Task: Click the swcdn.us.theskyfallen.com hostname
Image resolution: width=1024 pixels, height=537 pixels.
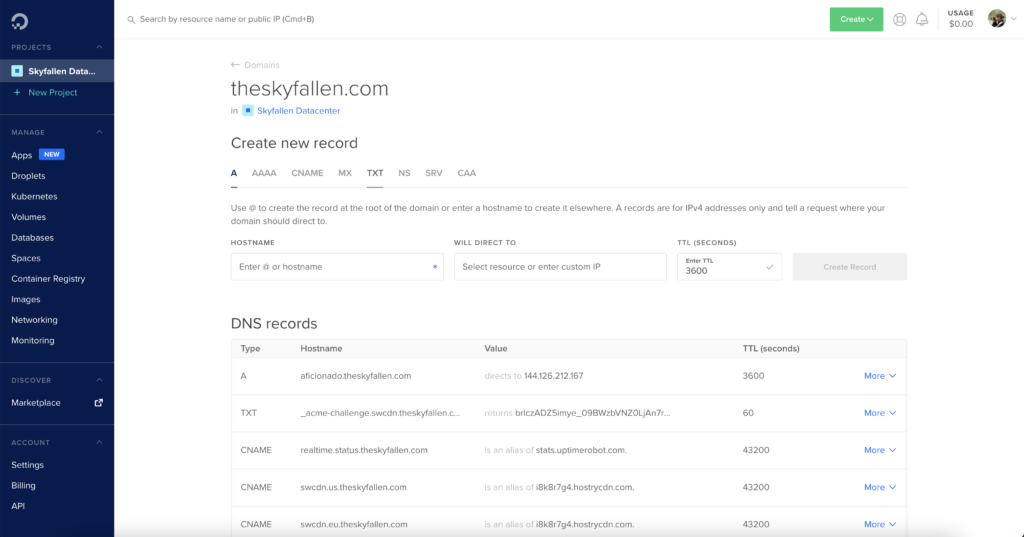Action: (353, 487)
